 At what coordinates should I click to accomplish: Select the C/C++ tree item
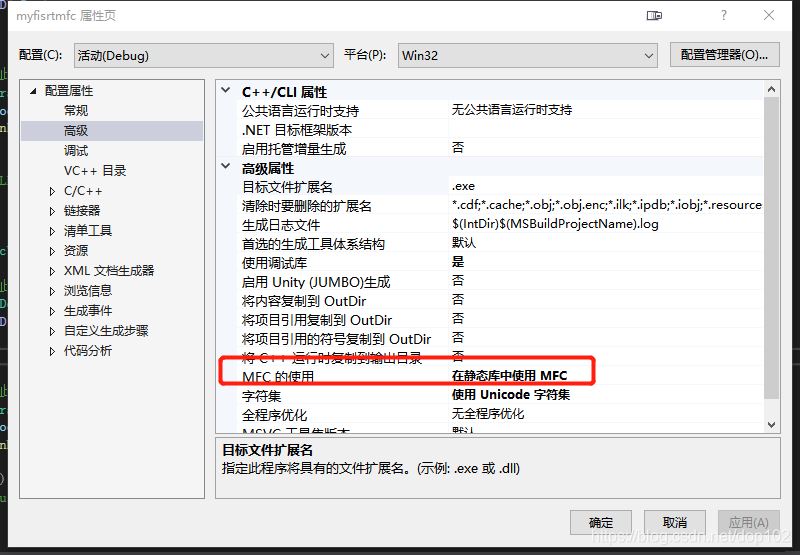[83, 191]
